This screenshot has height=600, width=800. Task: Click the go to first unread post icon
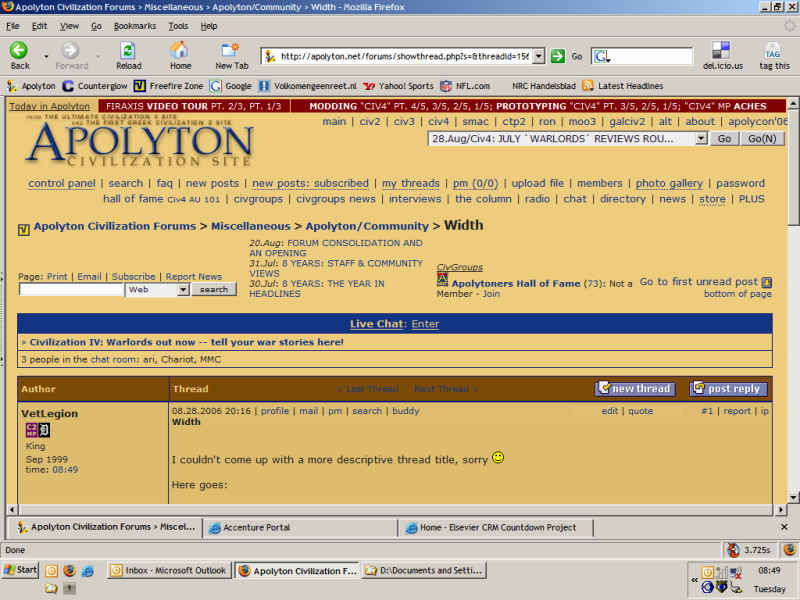[767, 283]
